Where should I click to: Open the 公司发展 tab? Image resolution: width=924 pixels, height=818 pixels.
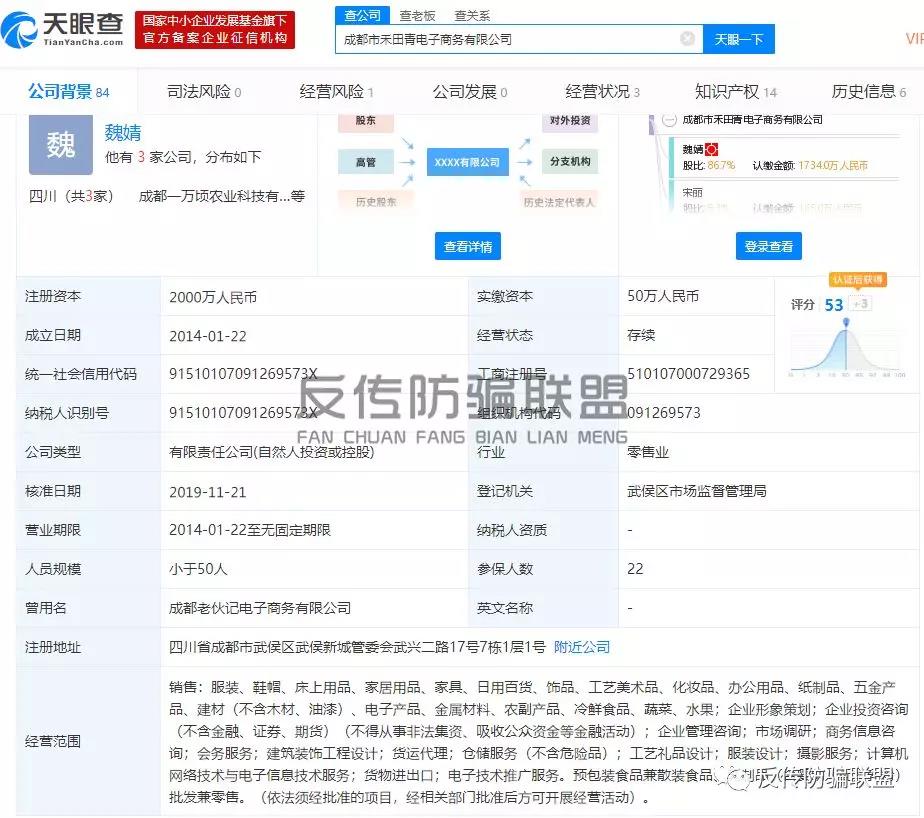tap(470, 92)
